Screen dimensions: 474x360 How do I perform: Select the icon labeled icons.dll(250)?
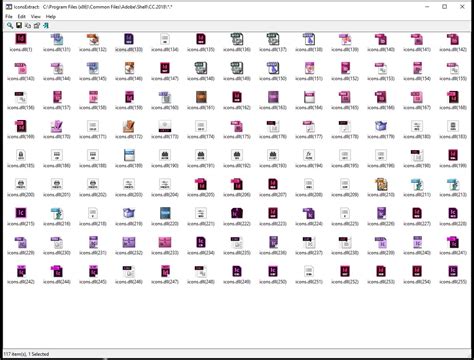[273, 271]
